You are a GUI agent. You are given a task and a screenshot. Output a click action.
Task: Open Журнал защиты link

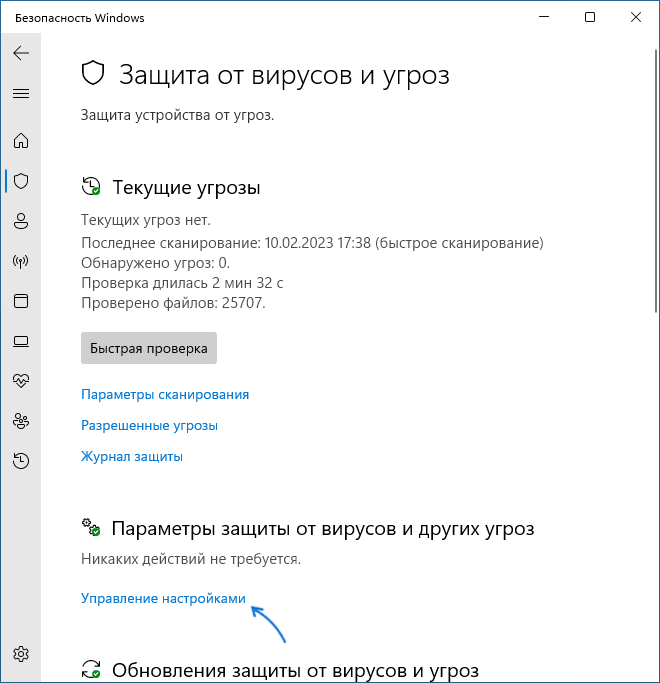pos(132,456)
